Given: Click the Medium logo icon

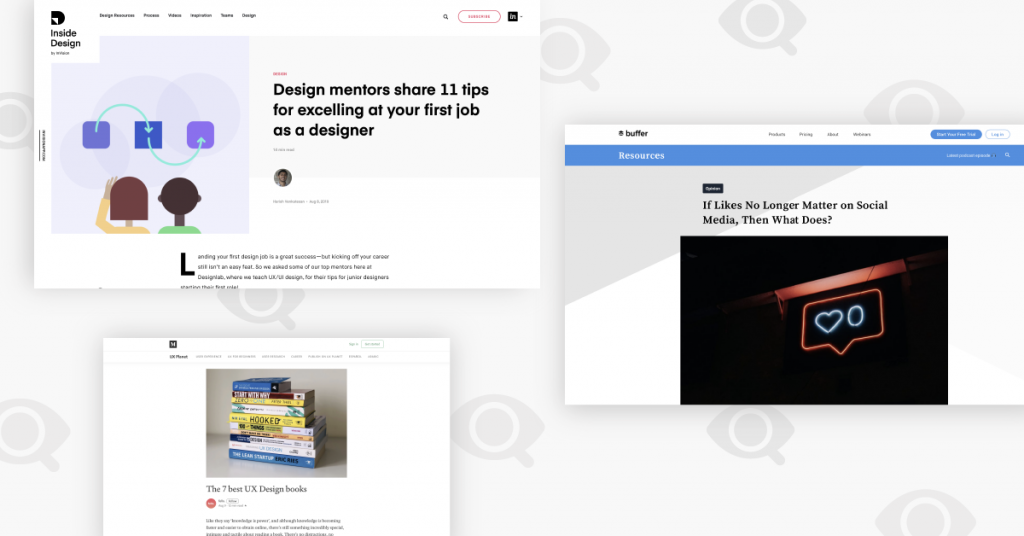Looking at the screenshot, I should coord(173,343).
